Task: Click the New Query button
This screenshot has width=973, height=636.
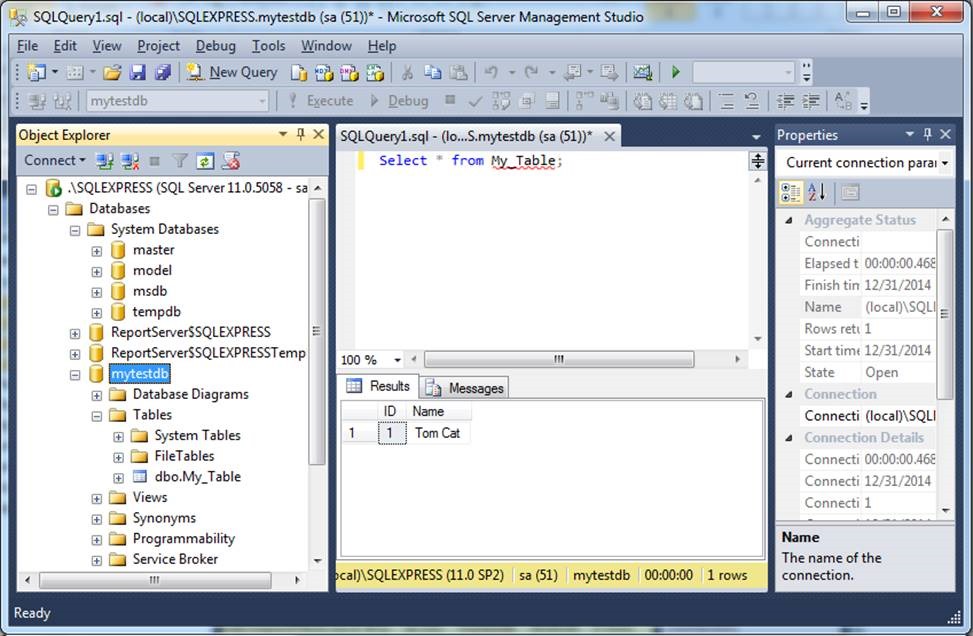Action: [233, 73]
